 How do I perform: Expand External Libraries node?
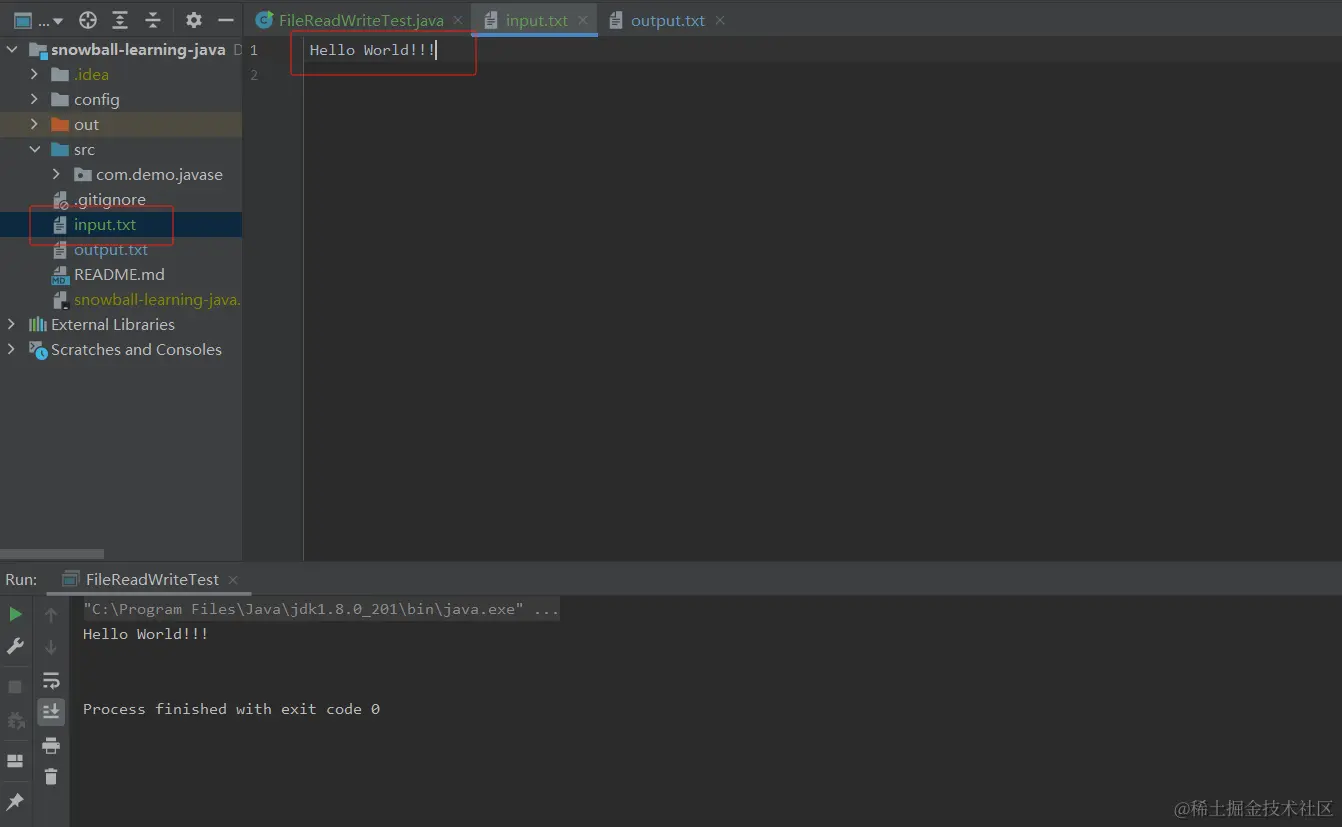(x=12, y=324)
